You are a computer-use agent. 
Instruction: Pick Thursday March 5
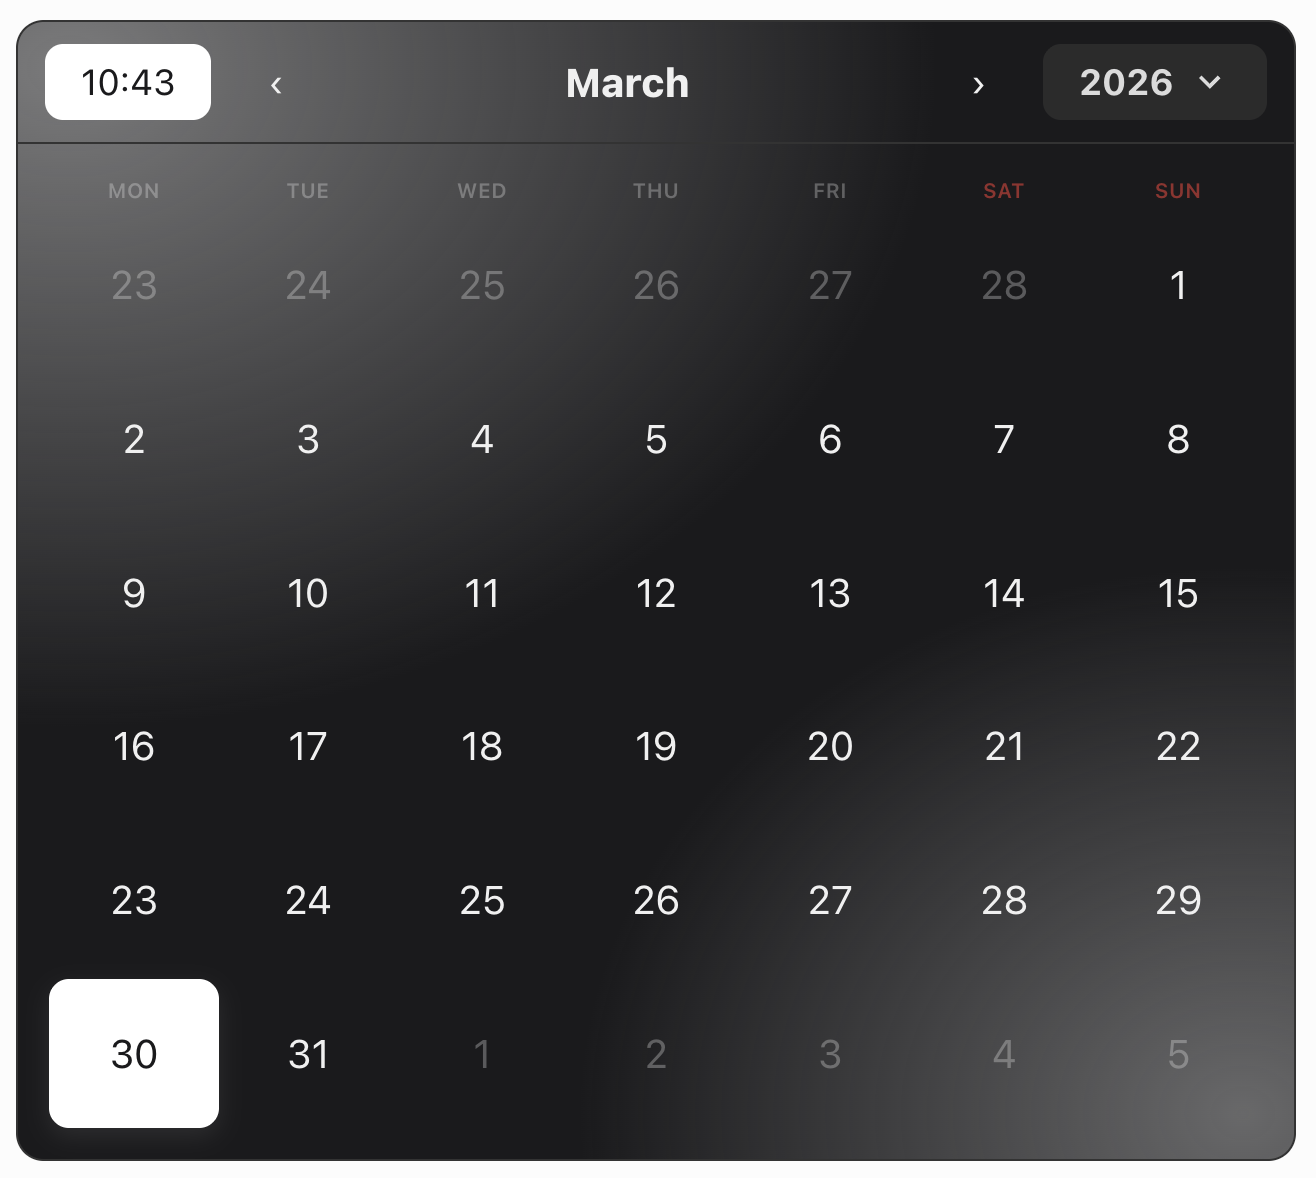656,439
